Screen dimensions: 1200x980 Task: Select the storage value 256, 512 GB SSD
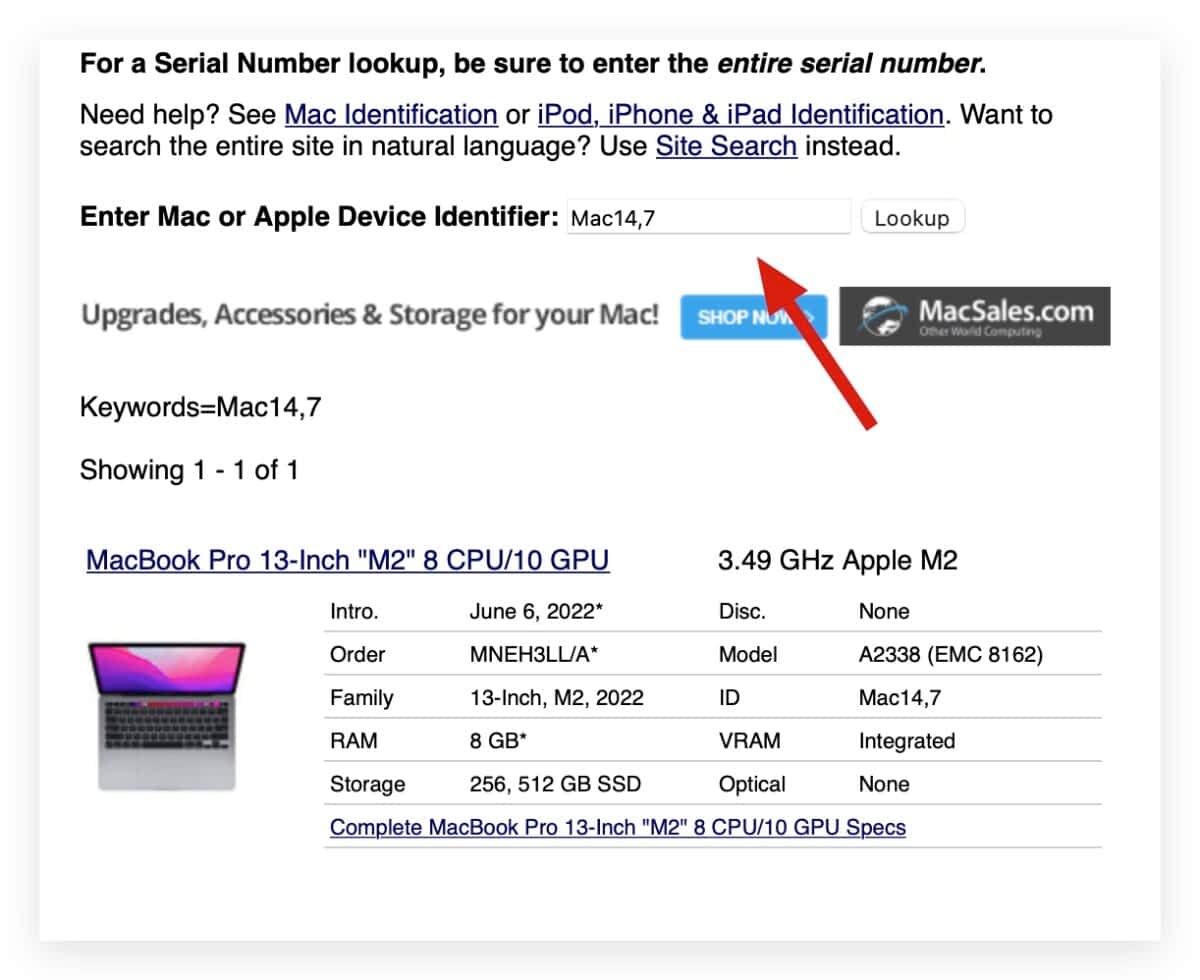click(555, 784)
